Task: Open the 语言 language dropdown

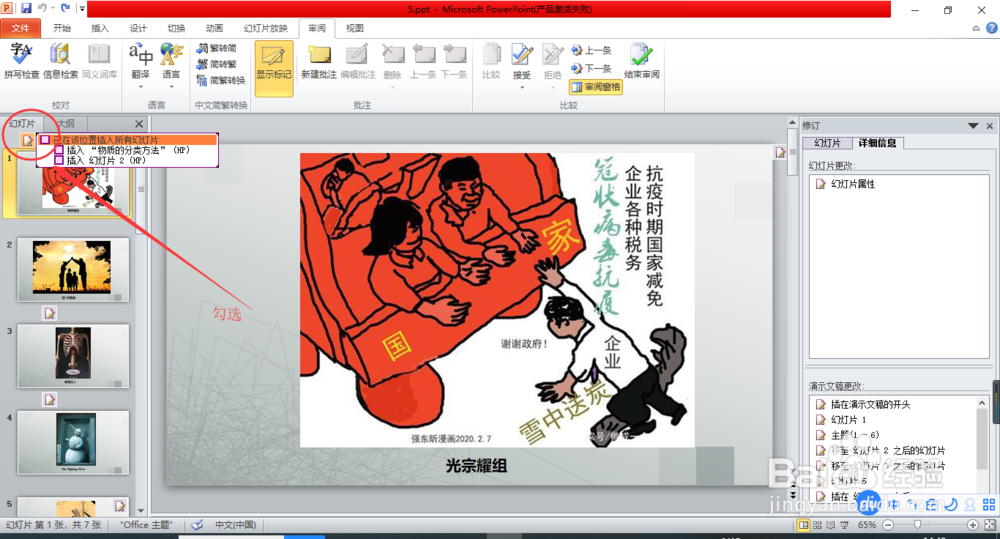Action: [171, 85]
